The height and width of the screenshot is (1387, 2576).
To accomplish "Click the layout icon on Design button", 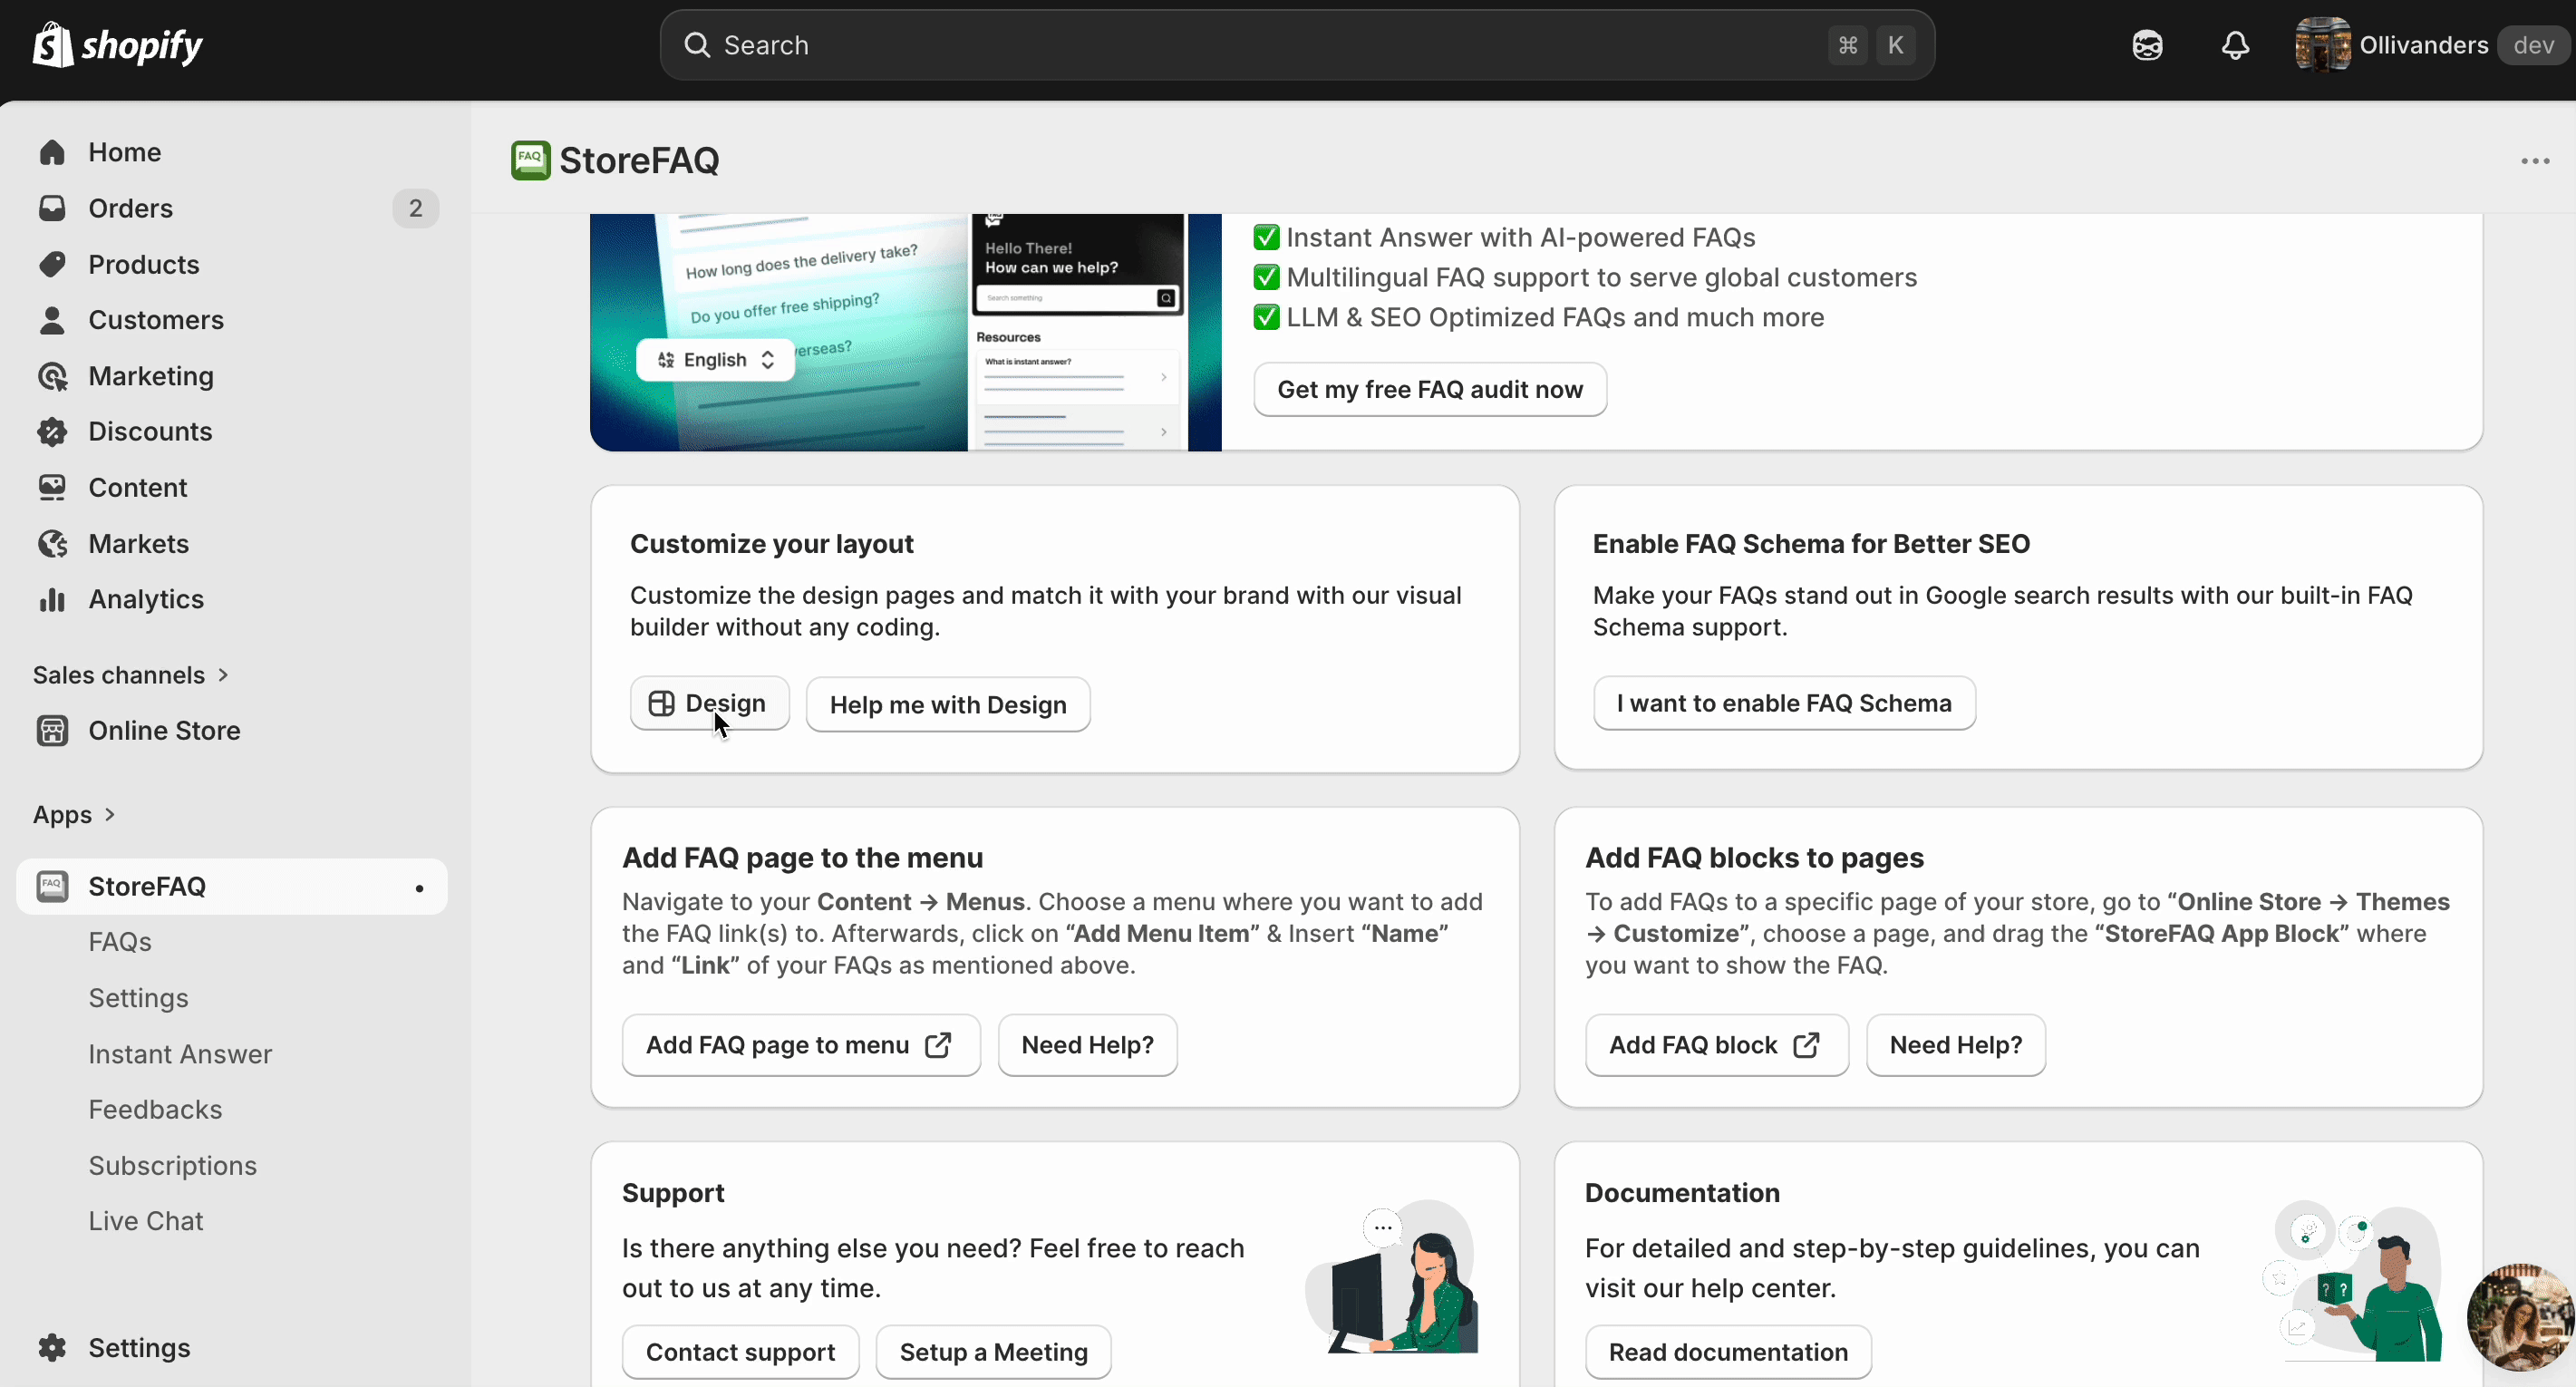I will pos(661,703).
